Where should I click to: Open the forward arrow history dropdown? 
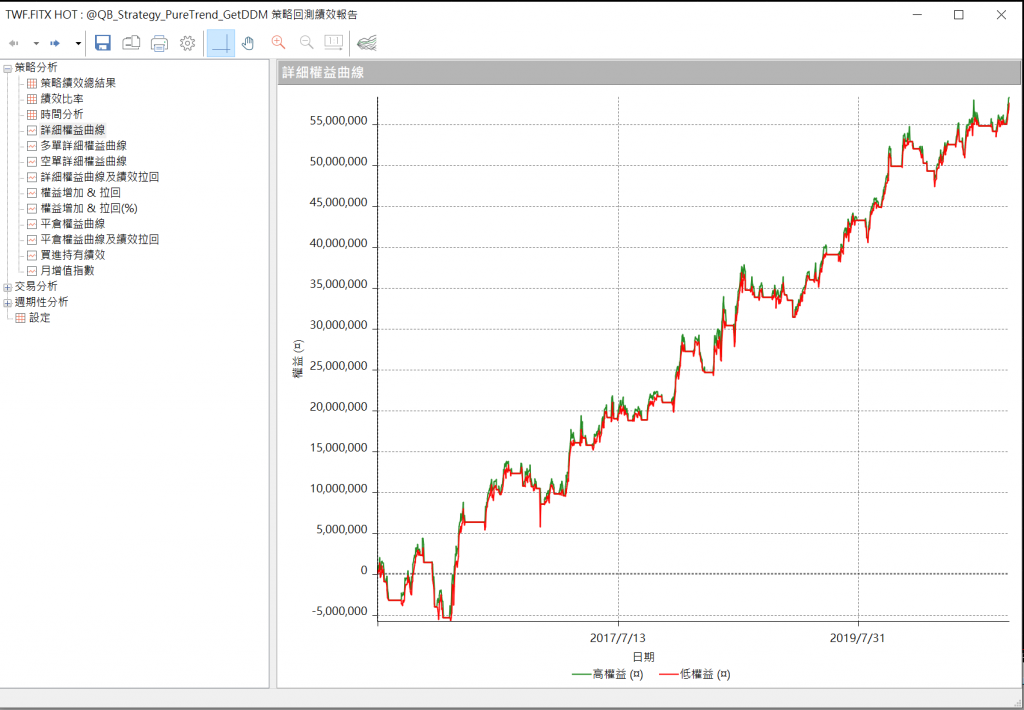coord(78,44)
